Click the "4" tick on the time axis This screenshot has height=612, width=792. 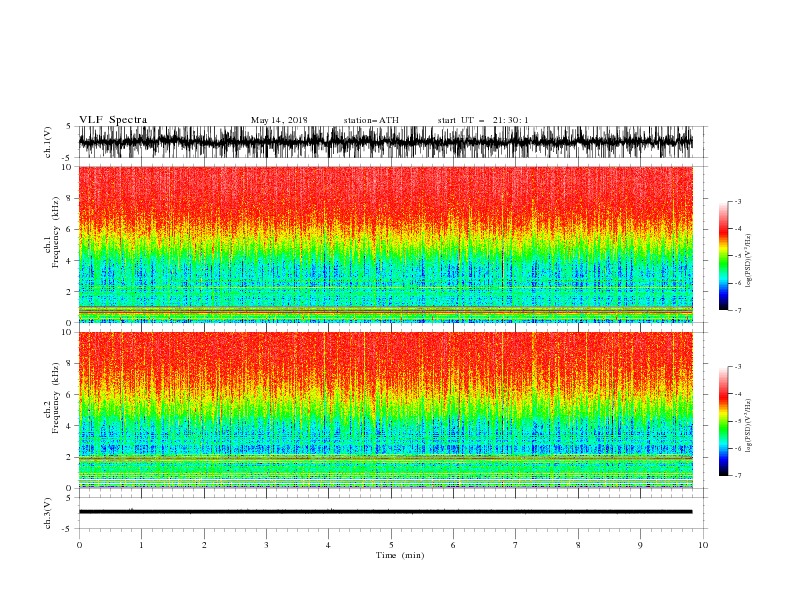[x=328, y=545]
